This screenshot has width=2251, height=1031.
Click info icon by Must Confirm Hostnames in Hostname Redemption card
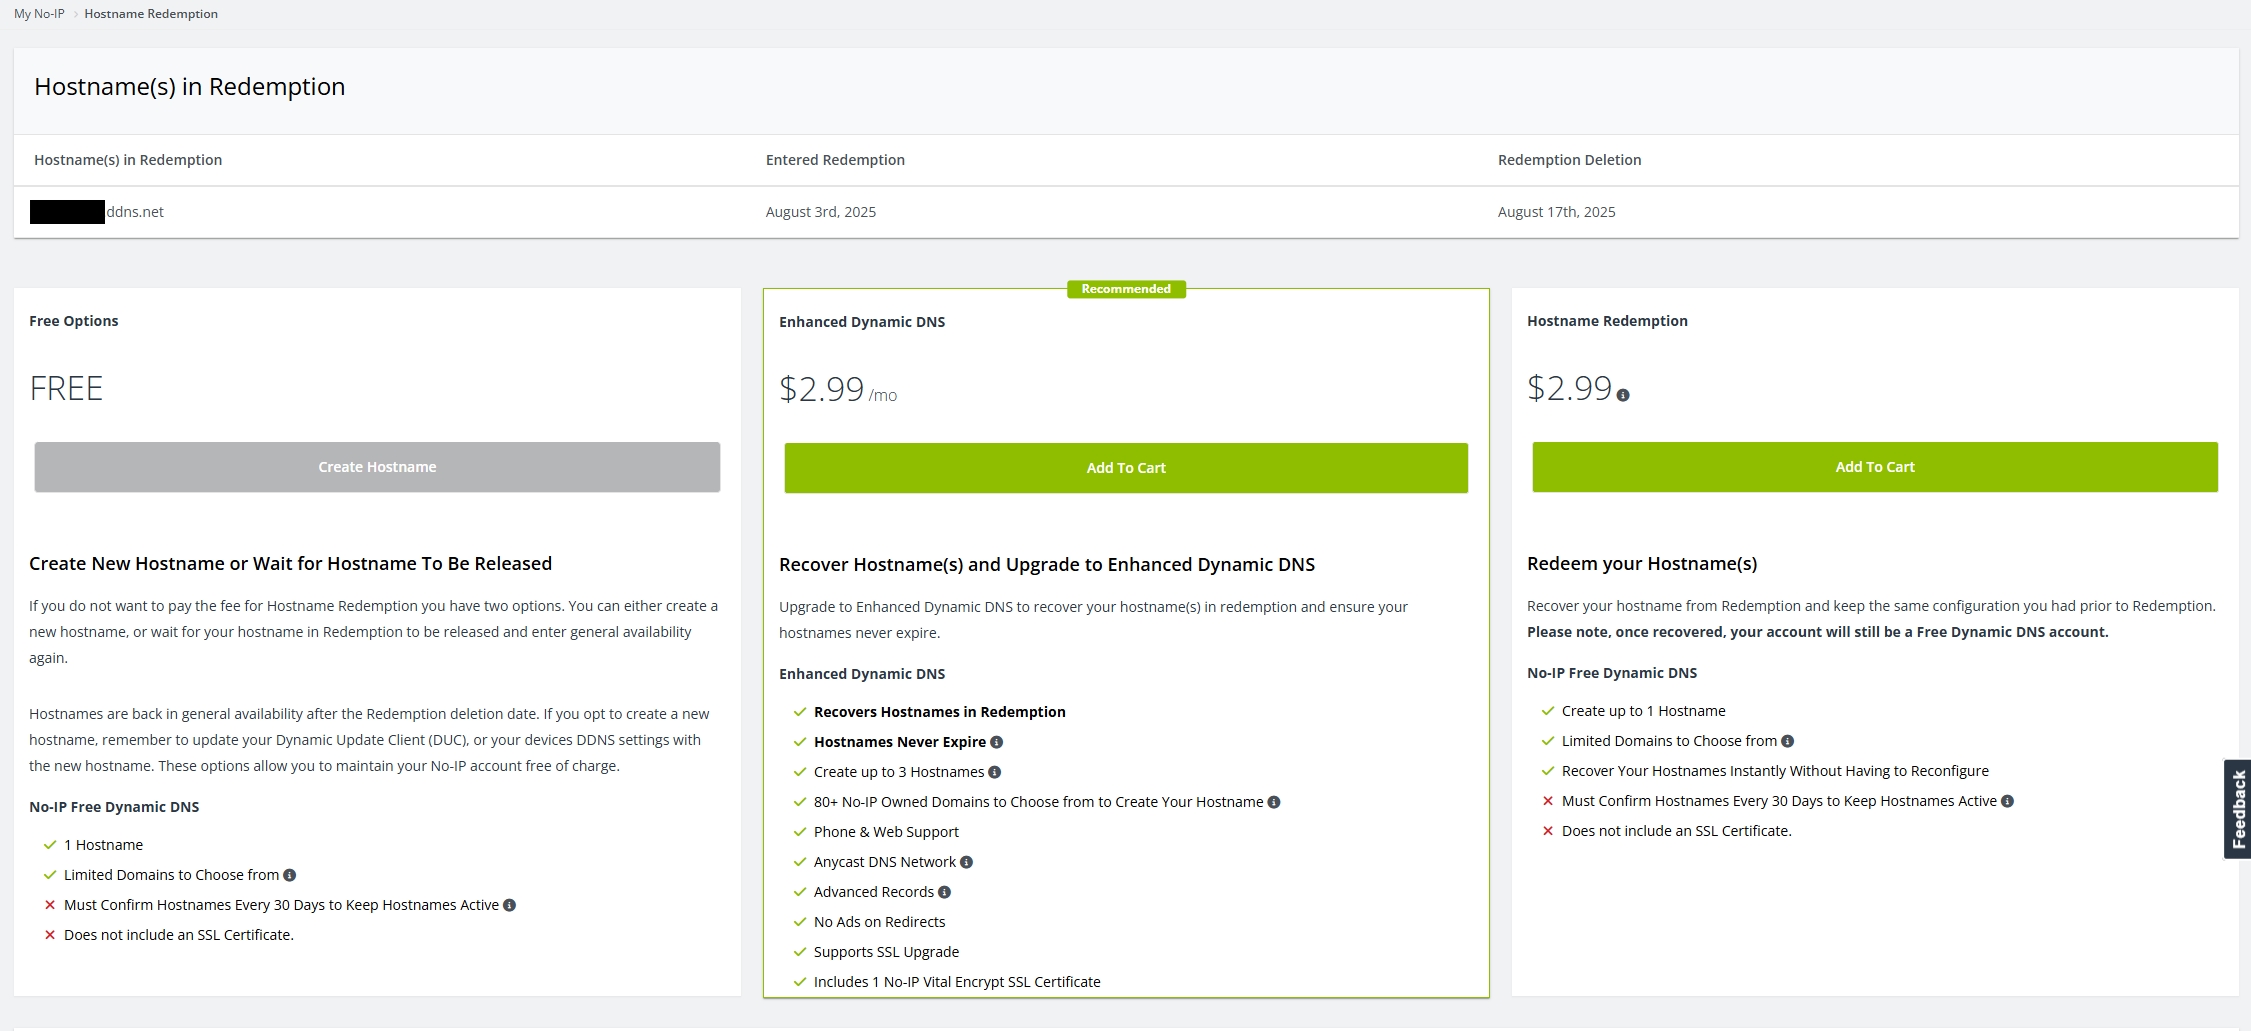coord(2007,801)
